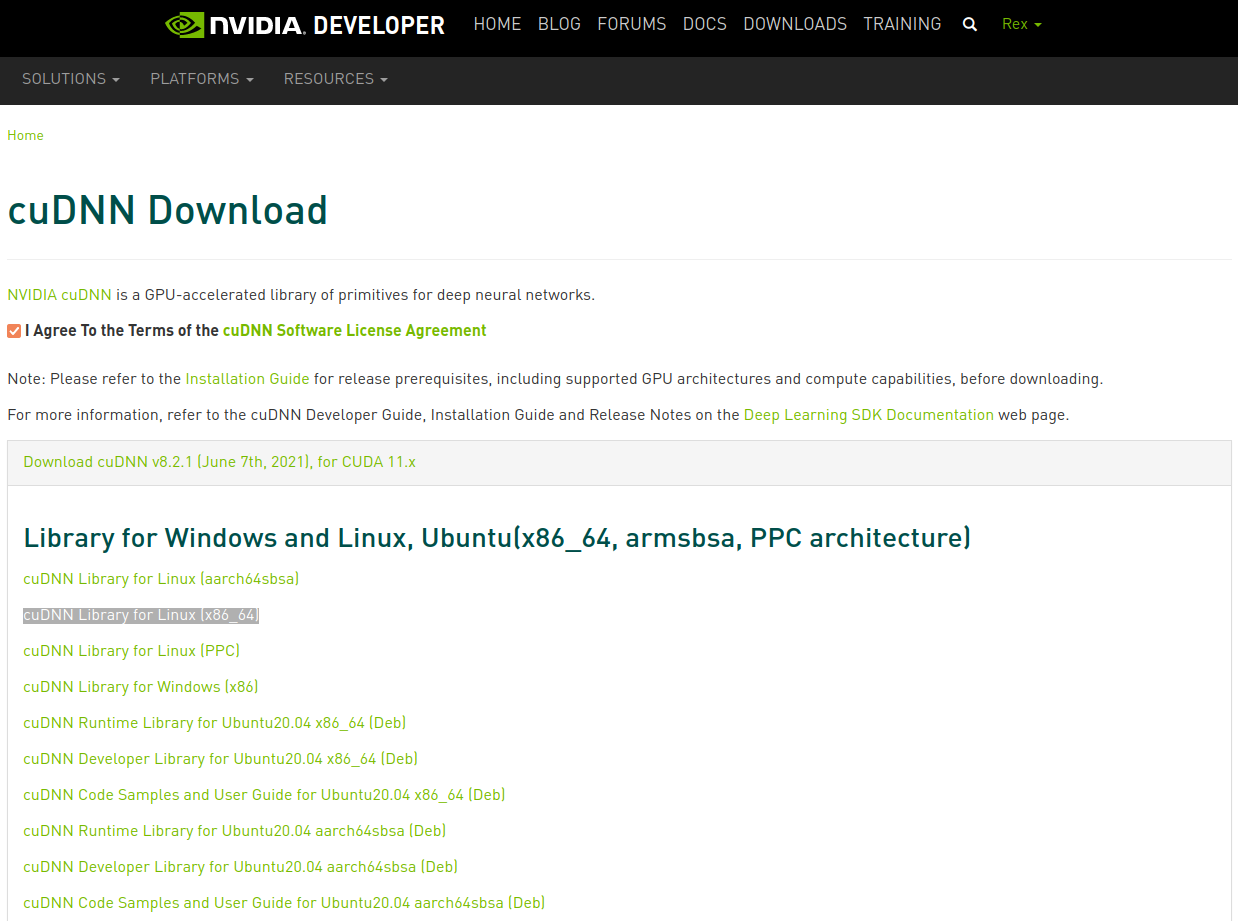Image resolution: width=1238 pixels, height=921 pixels.
Task: Download Runtime Library for Ubuntu20.04 aarch64sbsa (Deb)
Action: point(234,831)
